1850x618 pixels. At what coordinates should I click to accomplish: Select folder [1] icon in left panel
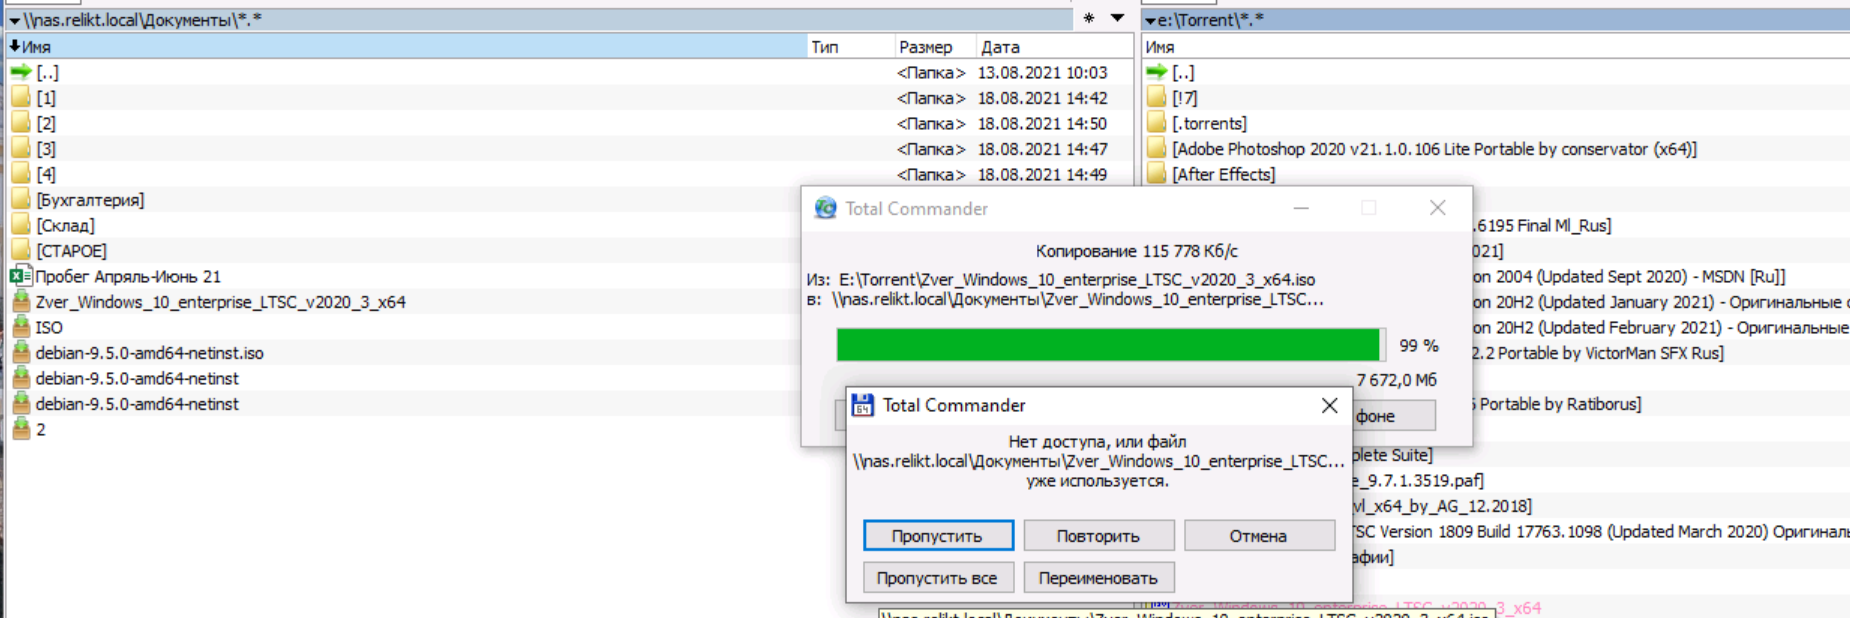[21, 97]
